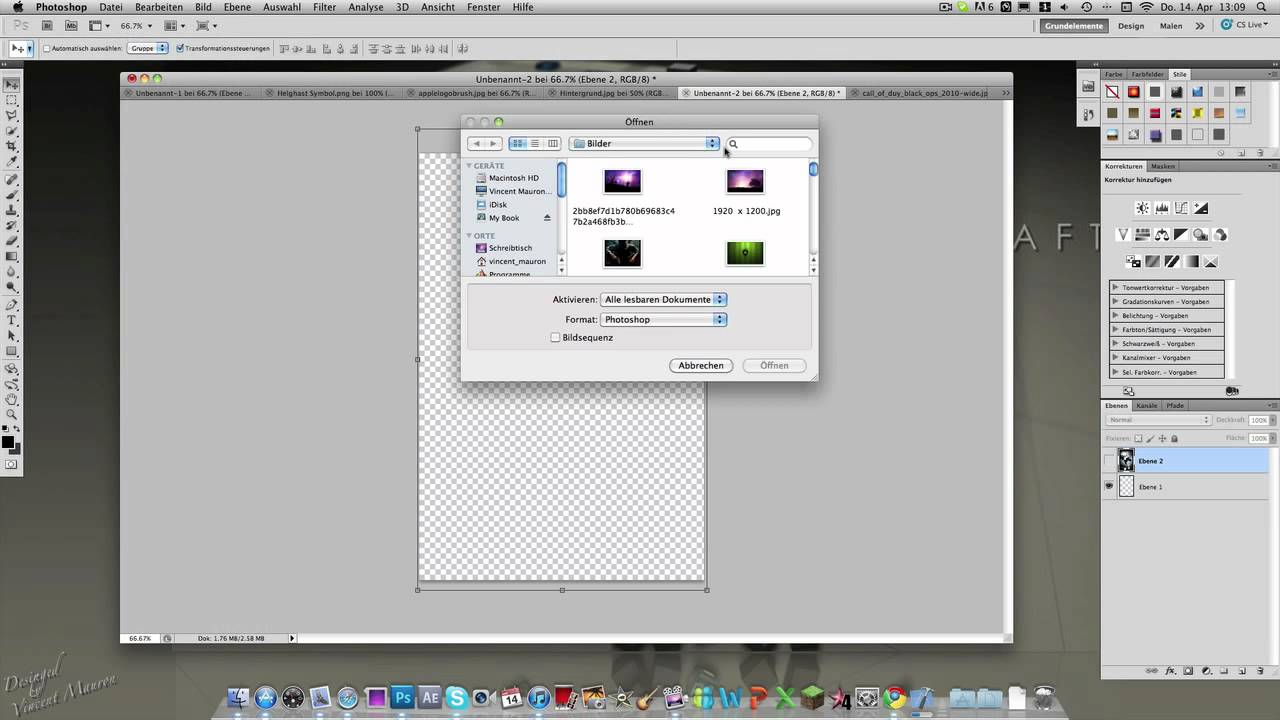Viewport: 1280px width, 720px height.
Task: Expand Schwarzweiß – Vorgaben presets
Action: tap(1115, 344)
